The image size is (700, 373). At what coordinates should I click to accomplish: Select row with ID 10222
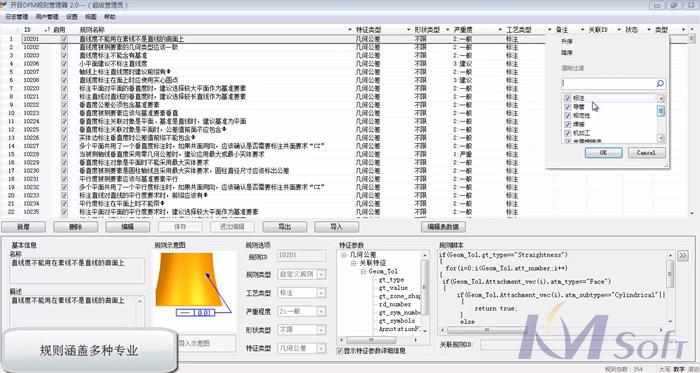tap(348, 105)
